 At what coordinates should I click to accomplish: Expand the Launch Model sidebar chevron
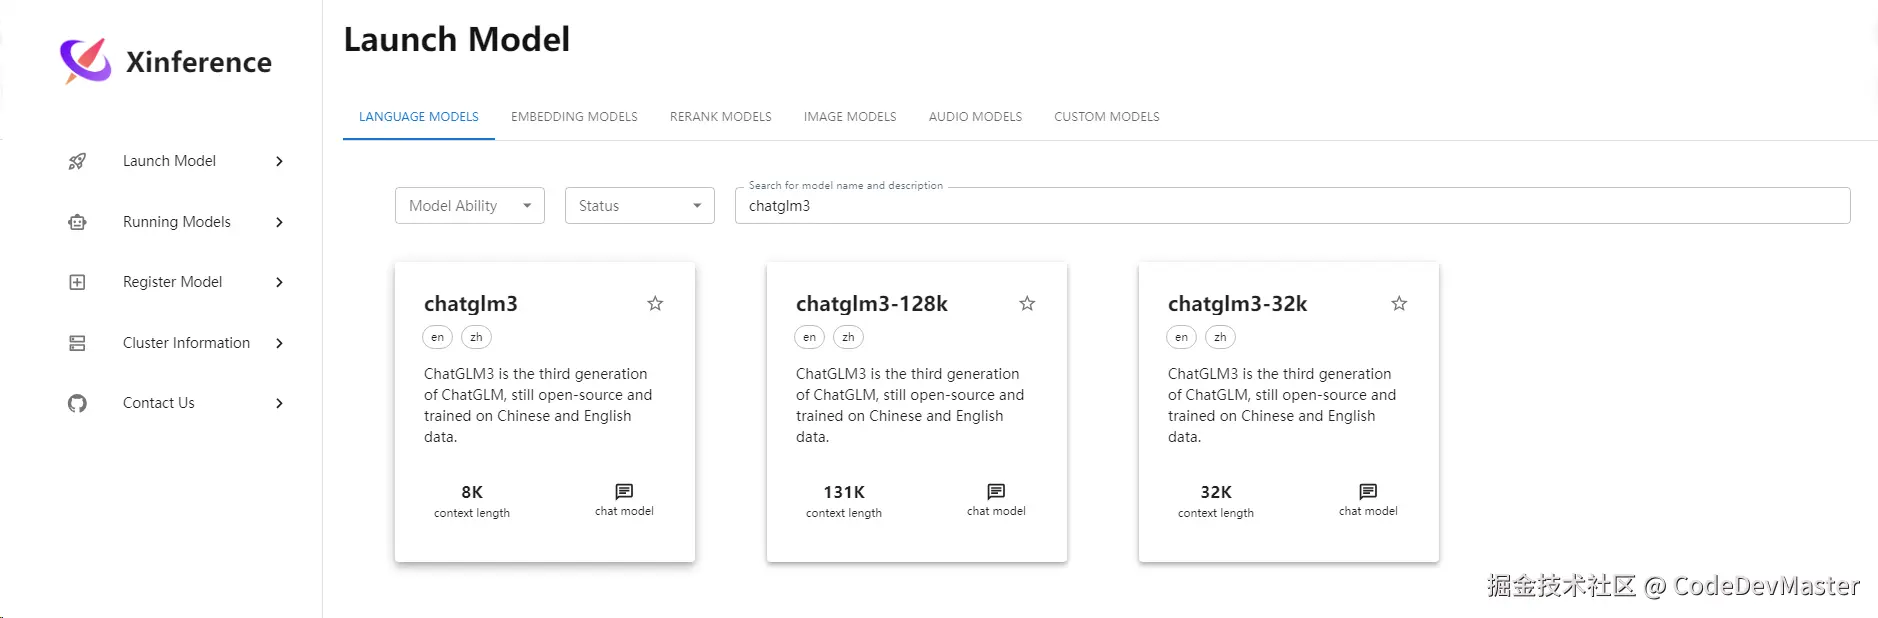279,161
